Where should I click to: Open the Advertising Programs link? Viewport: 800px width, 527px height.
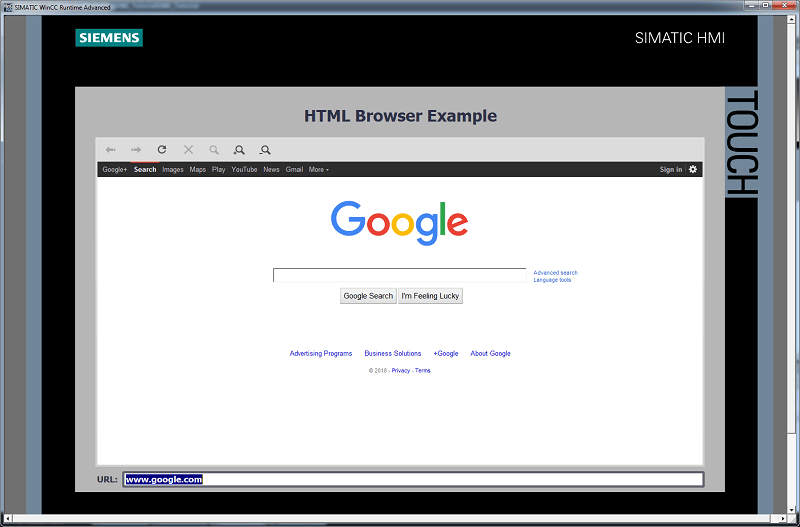coord(321,353)
